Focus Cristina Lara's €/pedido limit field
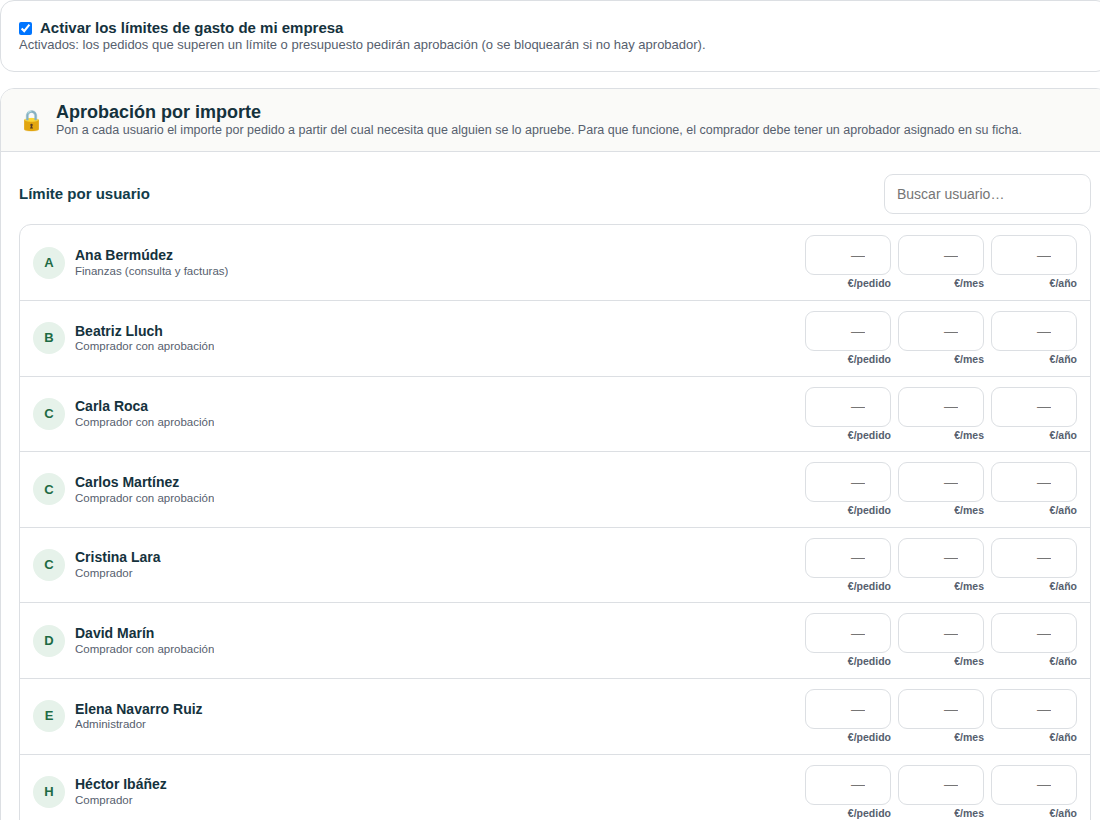The width and height of the screenshot is (1100, 820). pyautogui.click(x=848, y=558)
